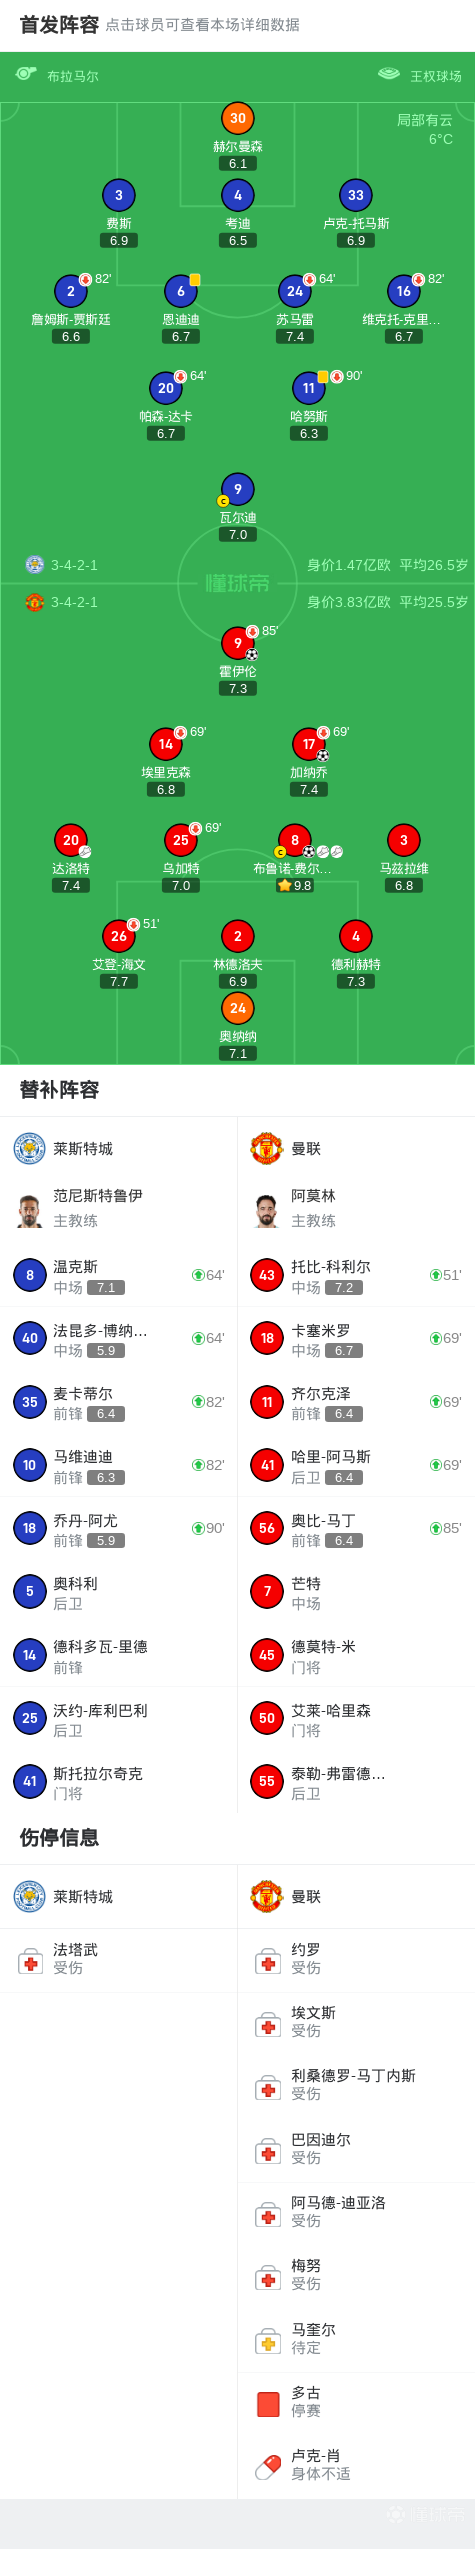
Task: Select player 瓦尔迪 number 9 badge
Action: pyautogui.click(x=237, y=489)
